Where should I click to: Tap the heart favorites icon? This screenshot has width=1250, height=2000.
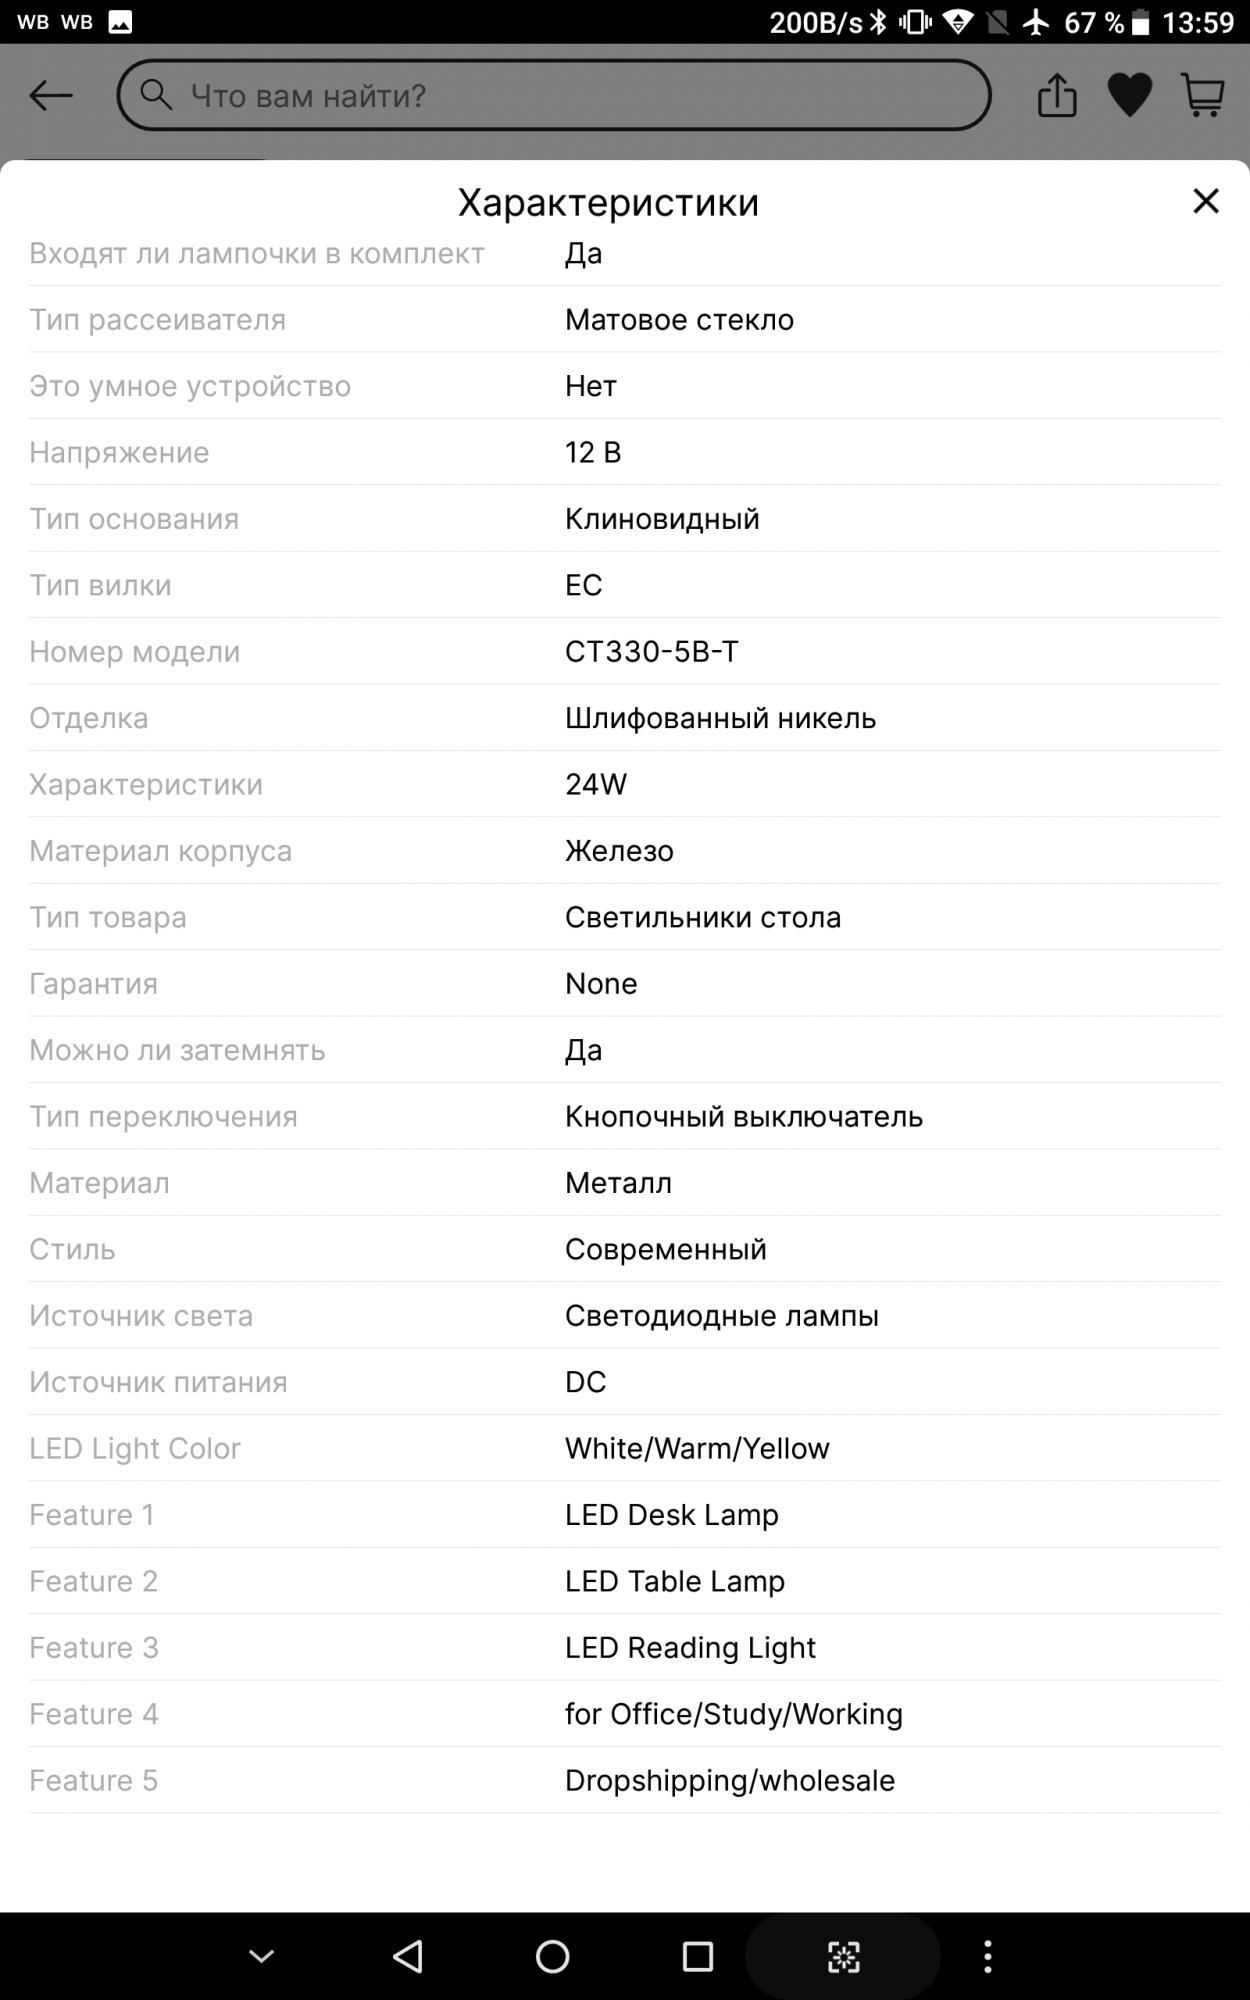click(1130, 96)
